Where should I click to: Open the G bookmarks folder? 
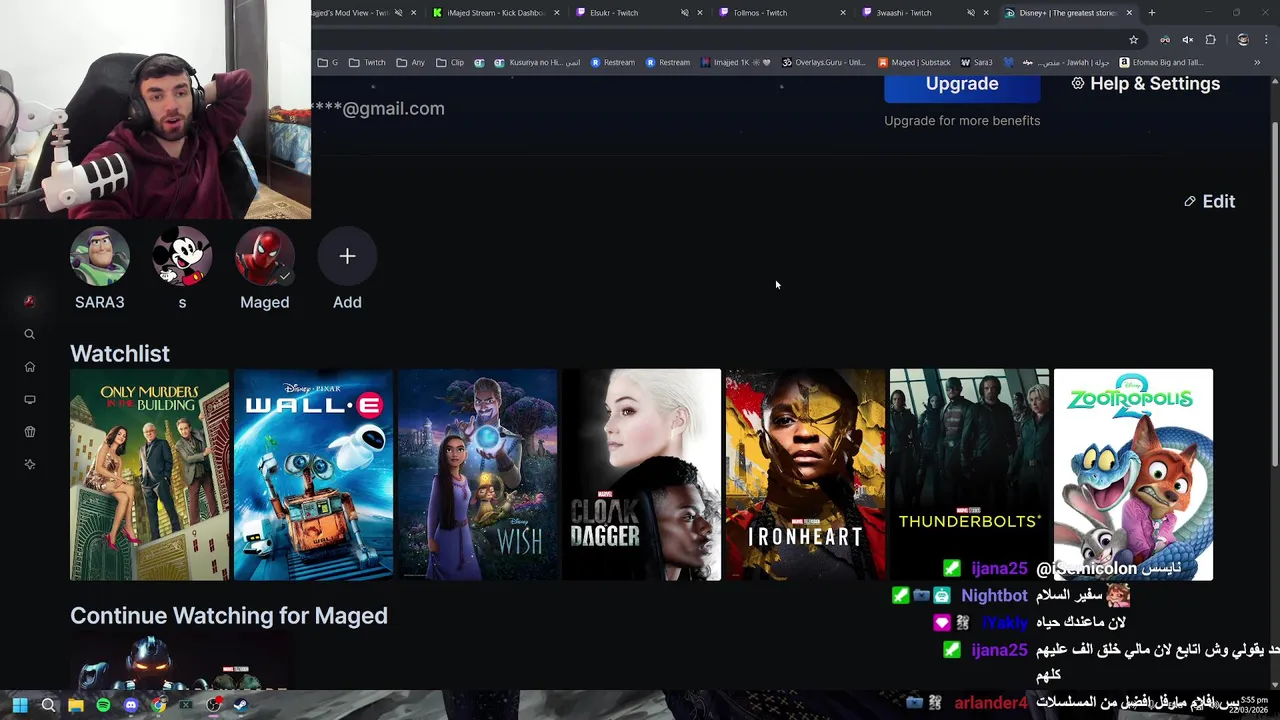(x=327, y=62)
